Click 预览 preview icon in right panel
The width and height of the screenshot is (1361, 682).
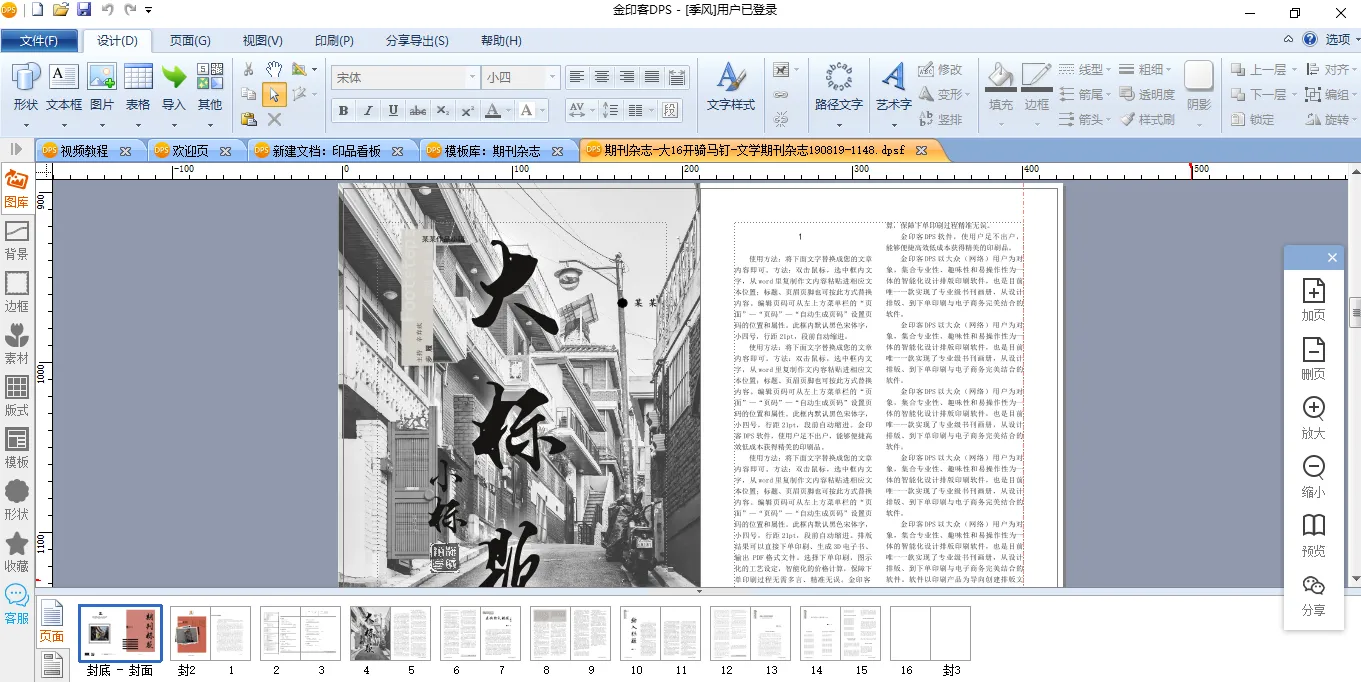click(x=1313, y=535)
